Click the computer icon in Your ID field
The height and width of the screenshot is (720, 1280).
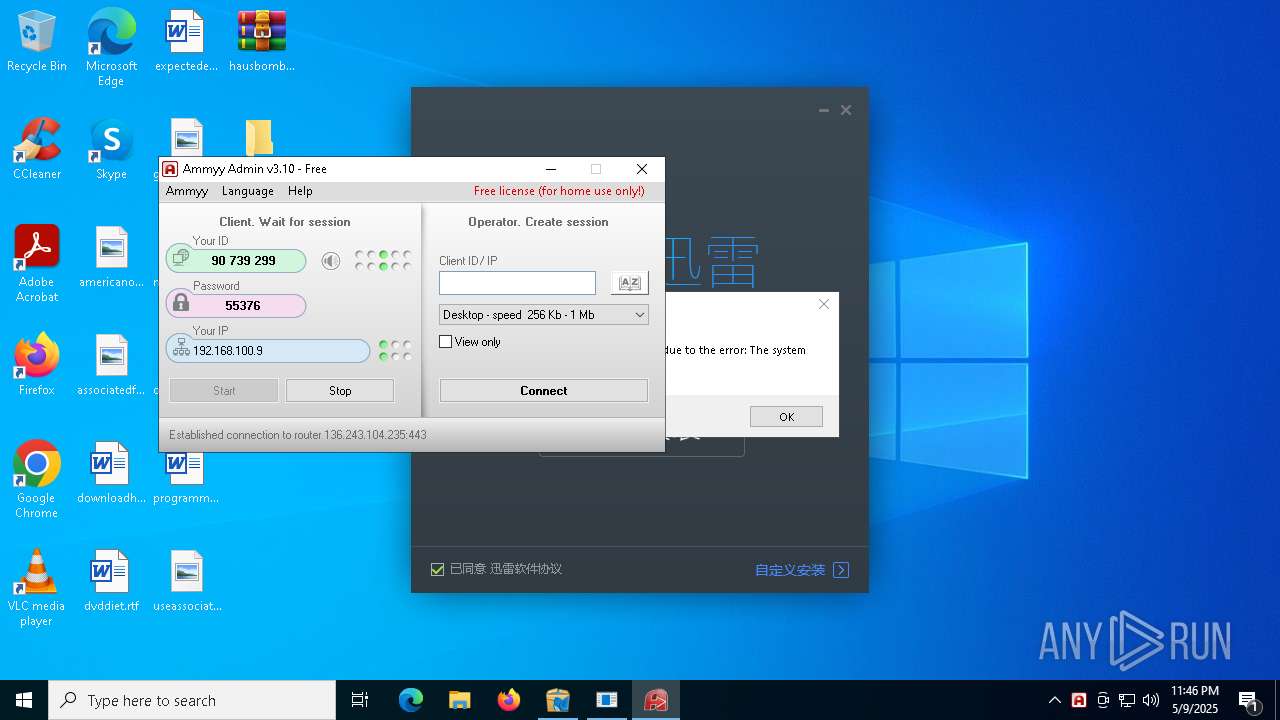point(180,258)
